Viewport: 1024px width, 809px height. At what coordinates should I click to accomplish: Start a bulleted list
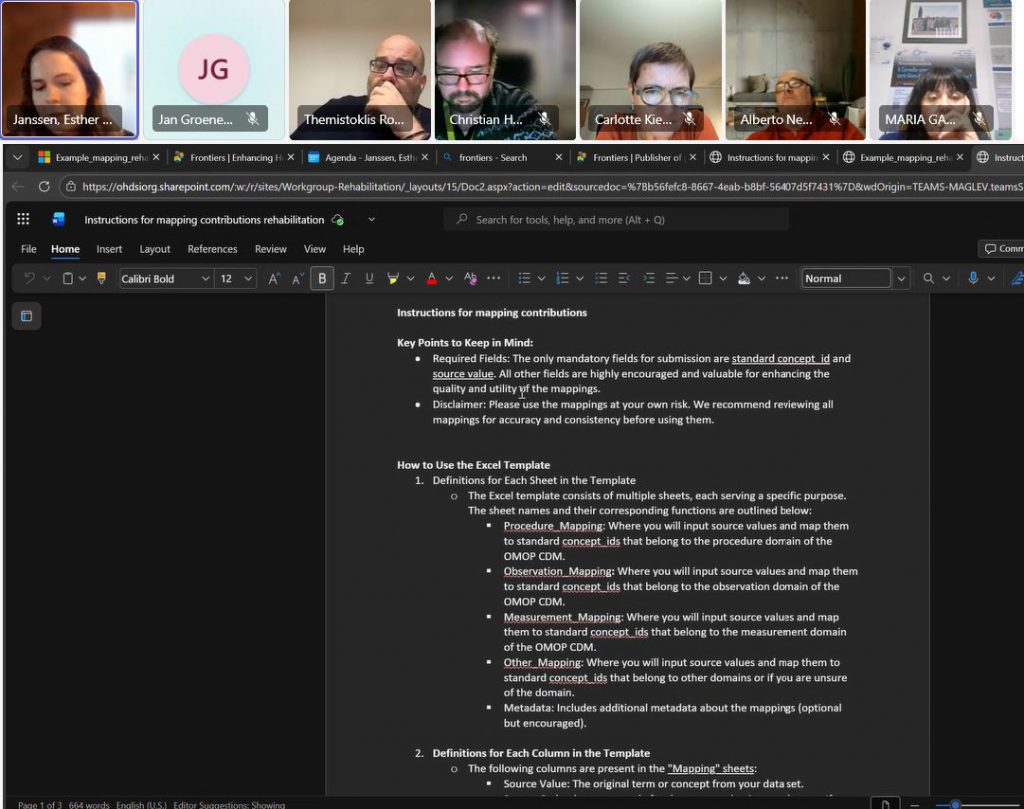point(524,278)
